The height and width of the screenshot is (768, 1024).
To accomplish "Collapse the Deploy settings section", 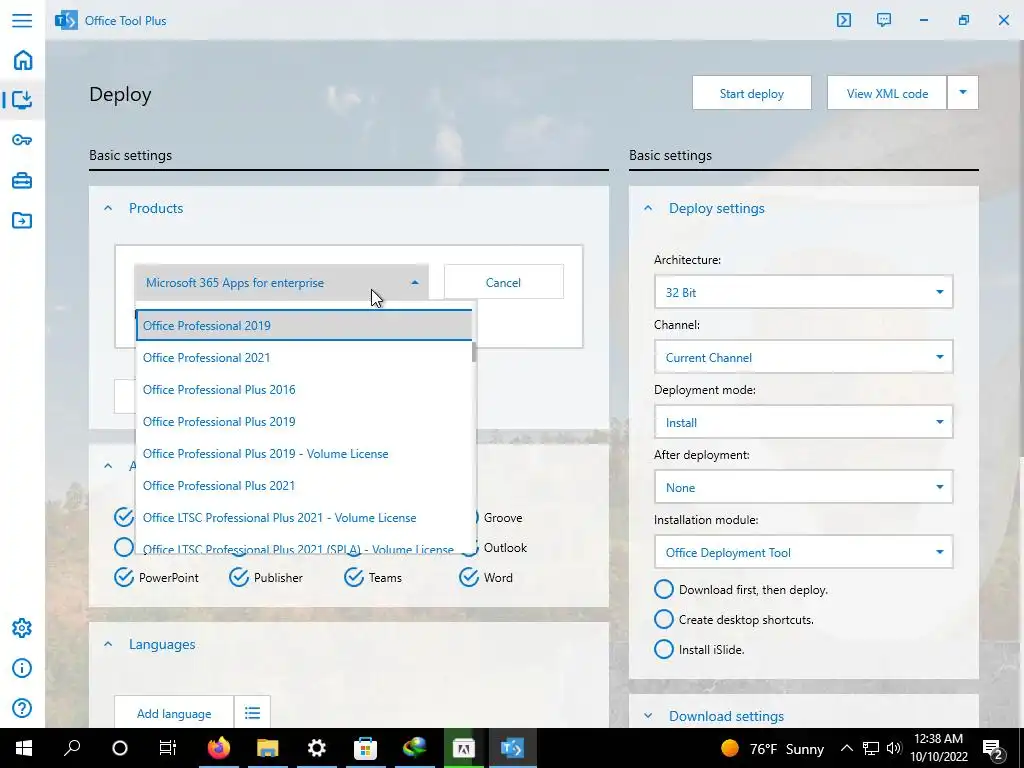I will click(648, 208).
